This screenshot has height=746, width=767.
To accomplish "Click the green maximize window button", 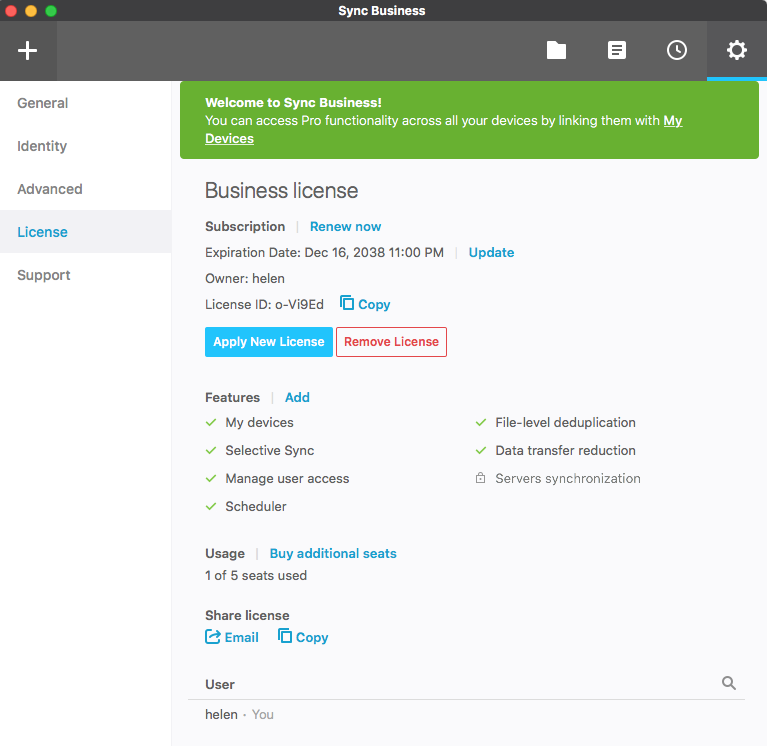I will point(51,11).
